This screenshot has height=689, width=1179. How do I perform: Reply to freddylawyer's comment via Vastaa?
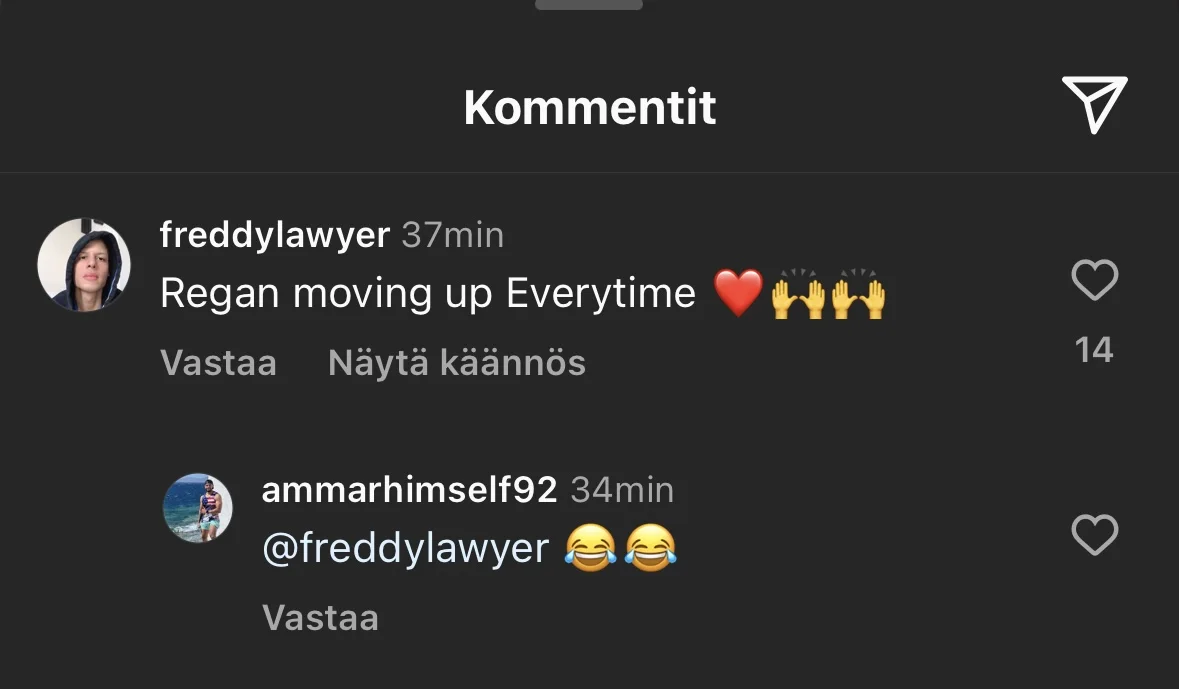[x=218, y=363]
